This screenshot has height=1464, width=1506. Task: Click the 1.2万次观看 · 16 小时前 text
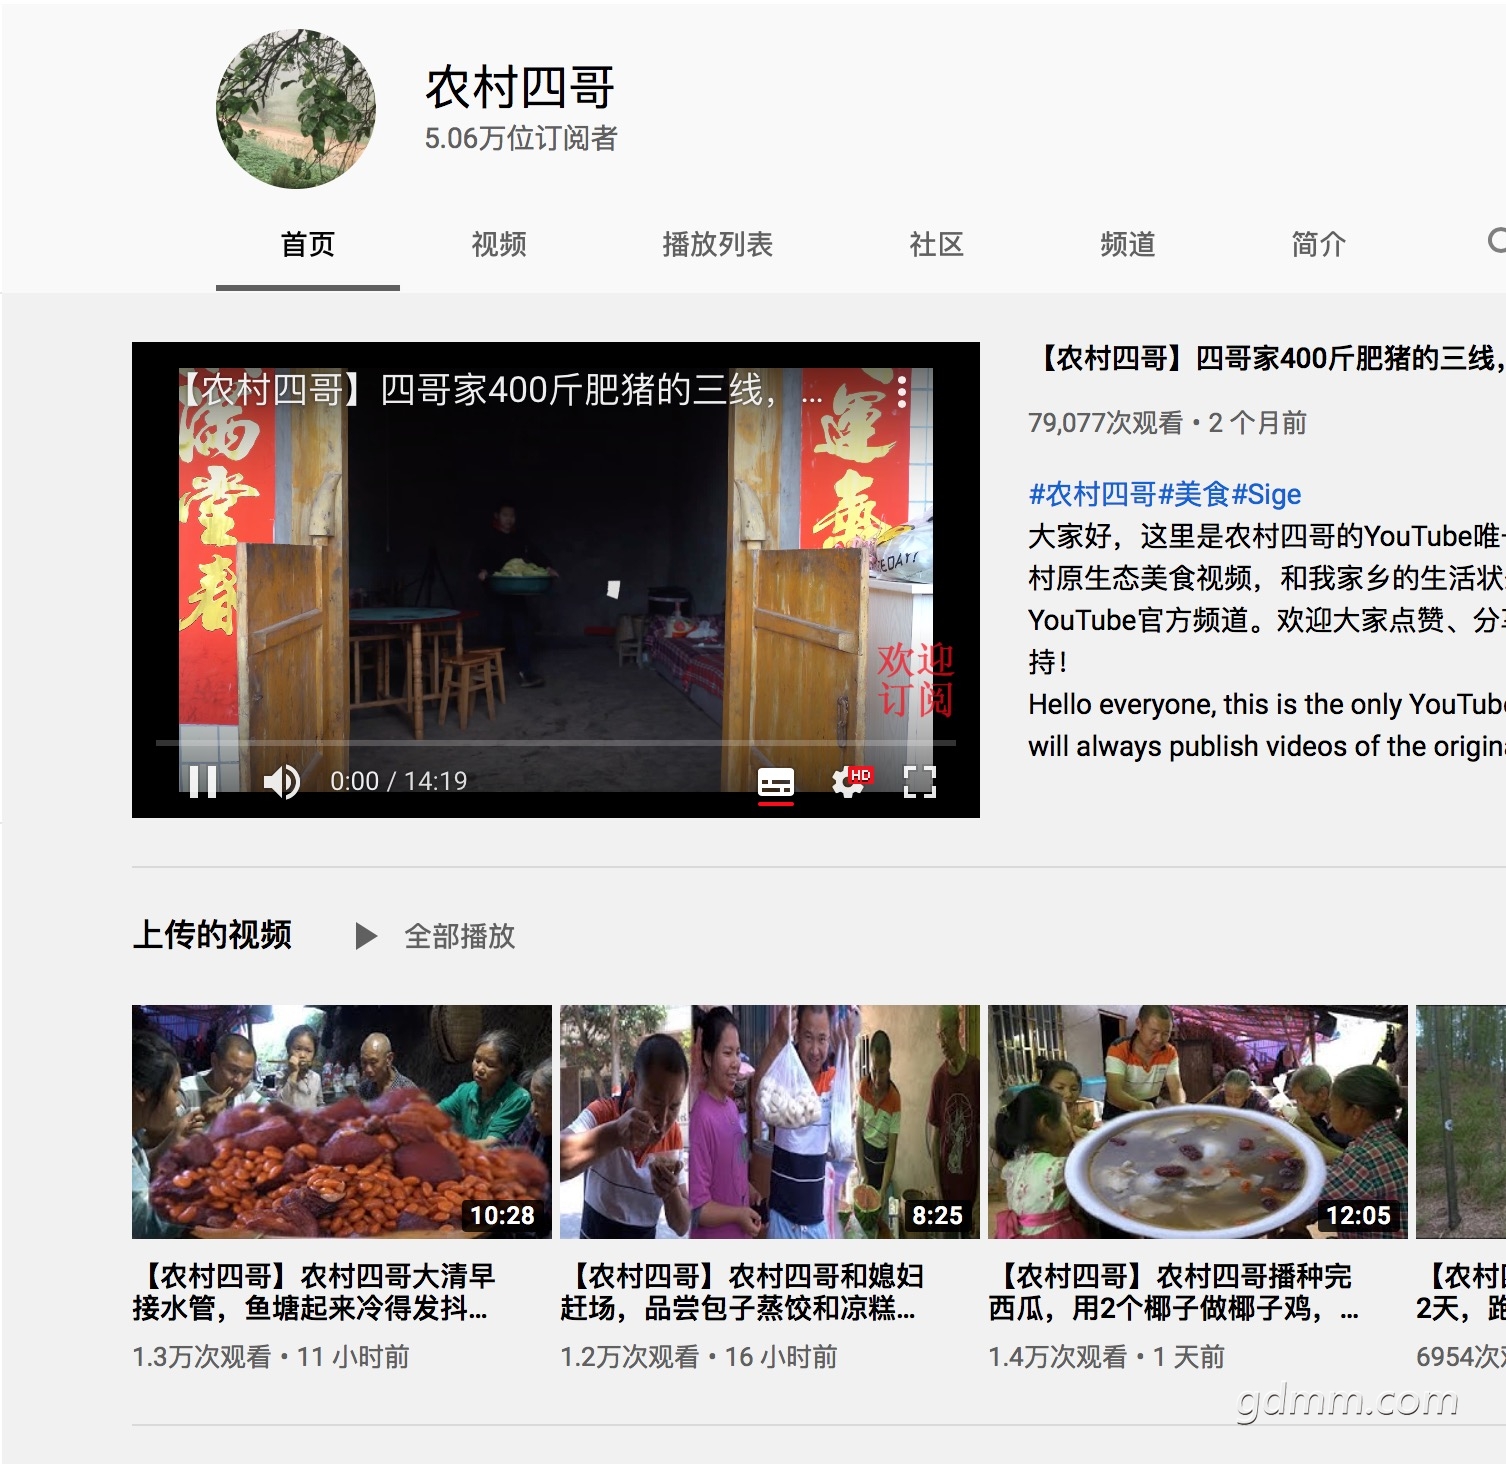point(699,1357)
